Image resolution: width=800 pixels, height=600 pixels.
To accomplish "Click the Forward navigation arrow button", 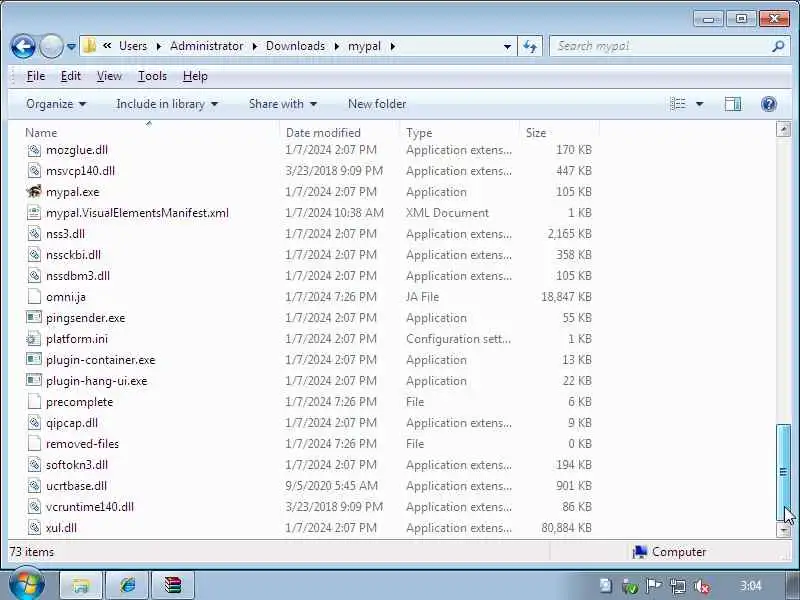I will [x=51, y=46].
